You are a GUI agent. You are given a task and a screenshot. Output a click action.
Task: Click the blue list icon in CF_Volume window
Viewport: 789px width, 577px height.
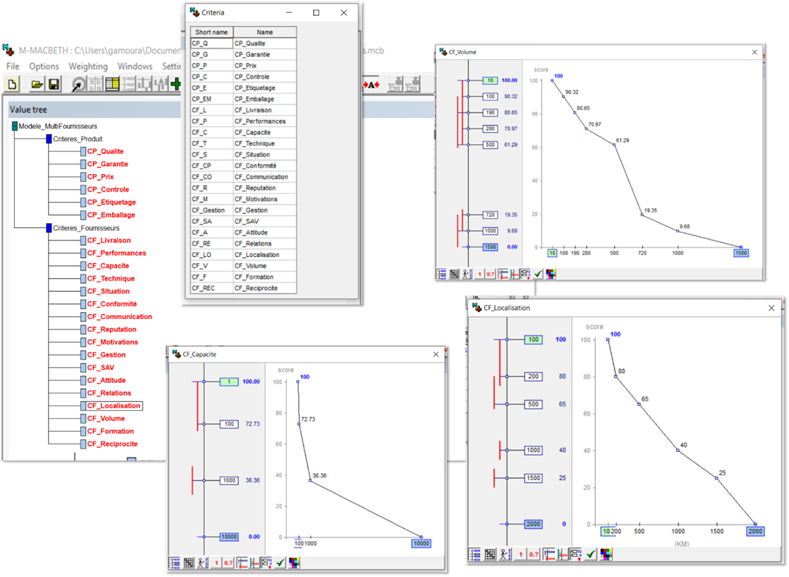[442, 274]
